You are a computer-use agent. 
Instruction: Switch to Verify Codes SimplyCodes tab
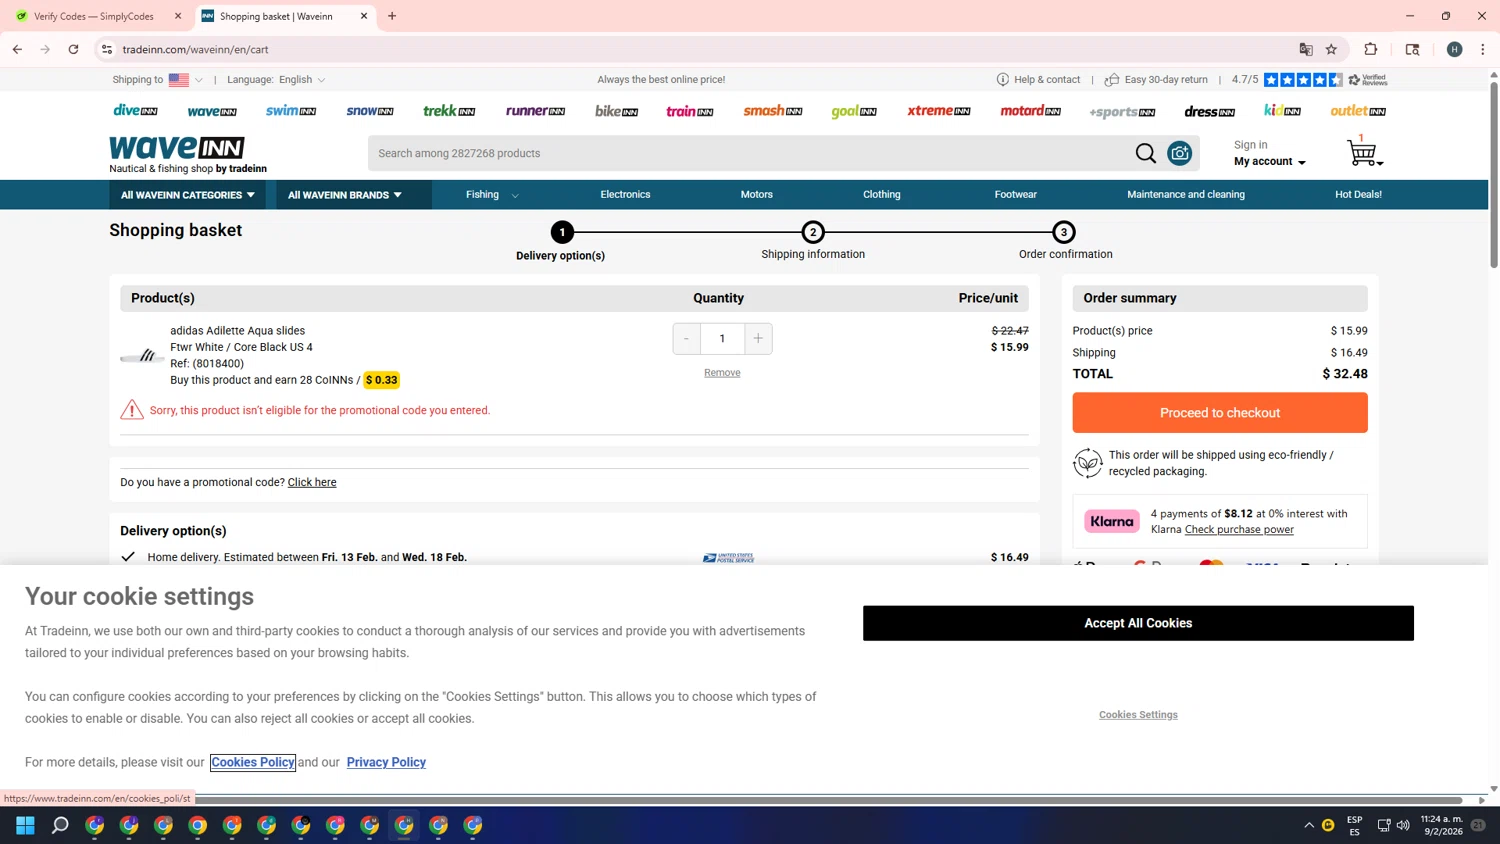coord(97,16)
